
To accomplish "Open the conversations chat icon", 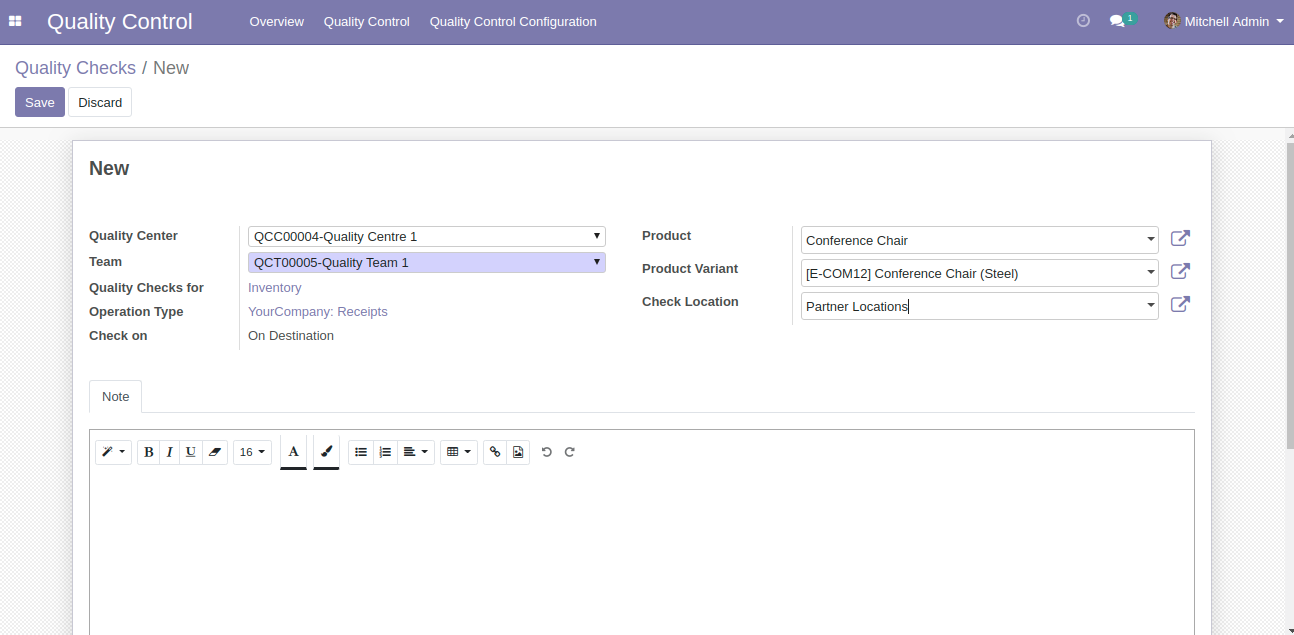I will (1117, 21).
